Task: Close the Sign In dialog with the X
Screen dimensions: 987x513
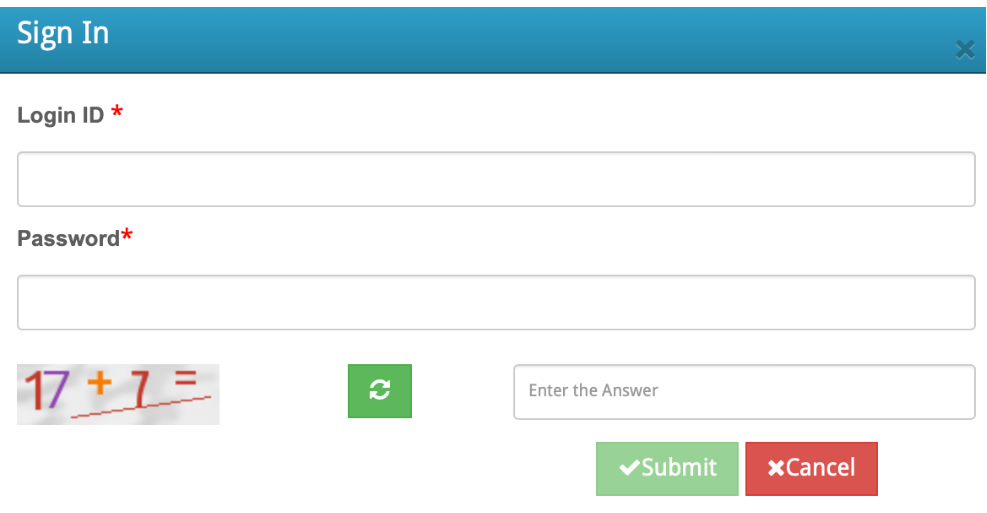Action: tap(964, 49)
